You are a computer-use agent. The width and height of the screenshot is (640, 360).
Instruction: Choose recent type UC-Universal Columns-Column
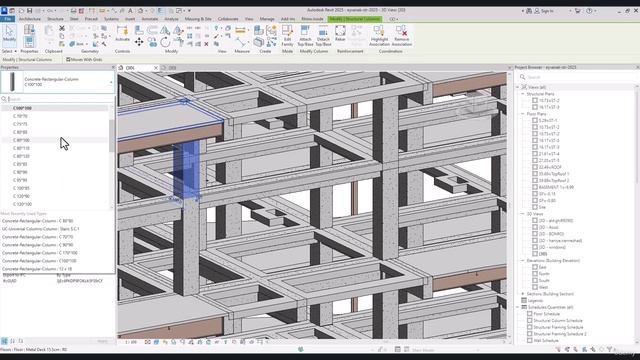click(41, 229)
